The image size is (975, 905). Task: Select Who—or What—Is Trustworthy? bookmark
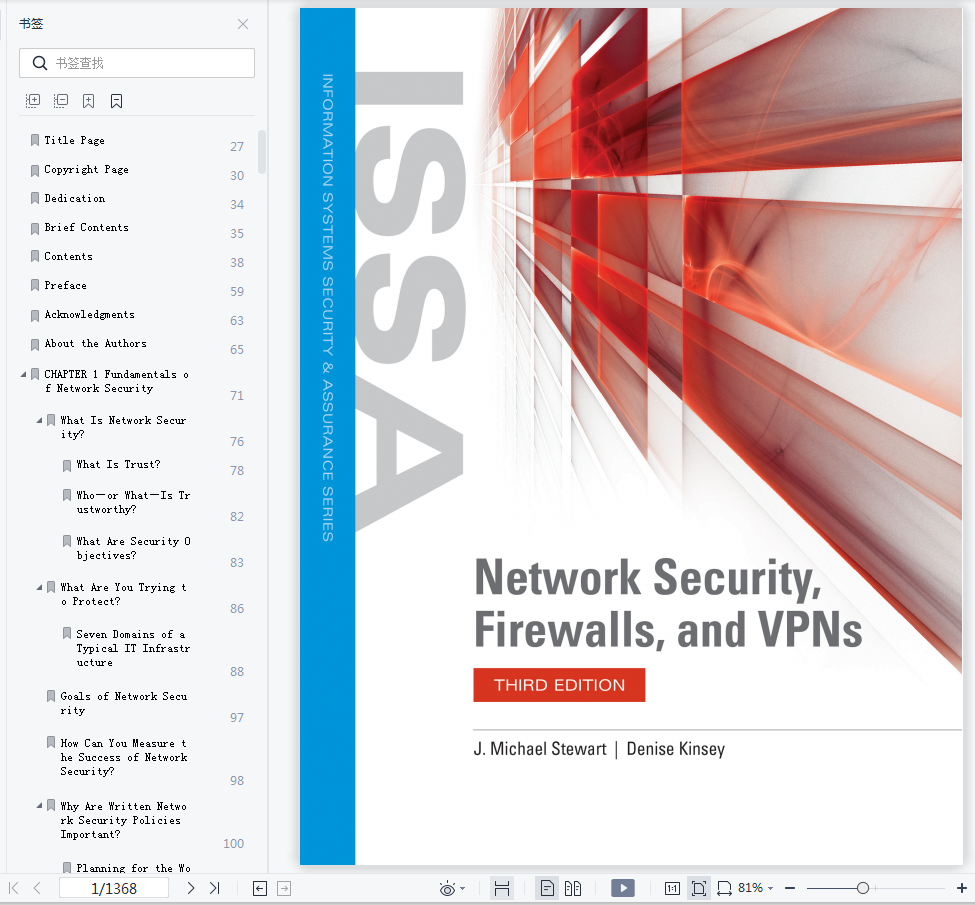click(133, 503)
